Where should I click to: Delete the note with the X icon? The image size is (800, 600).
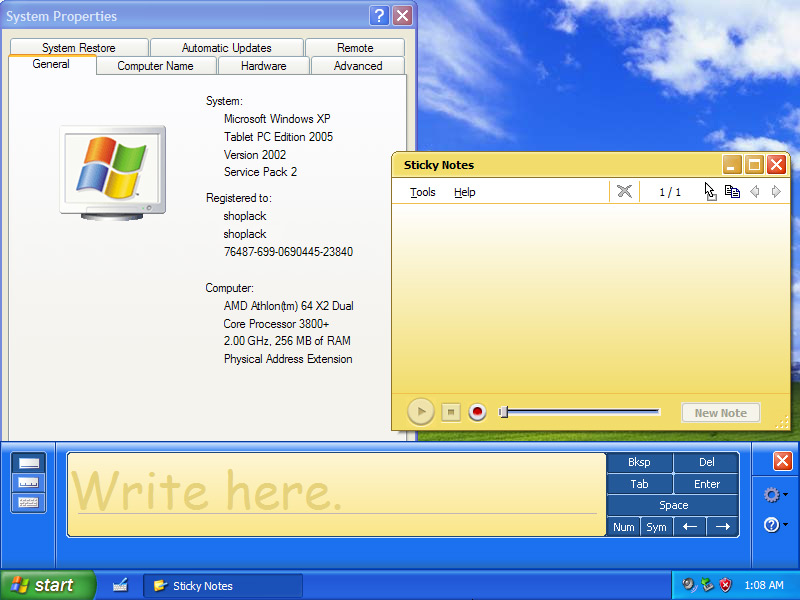click(x=624, y=192)
